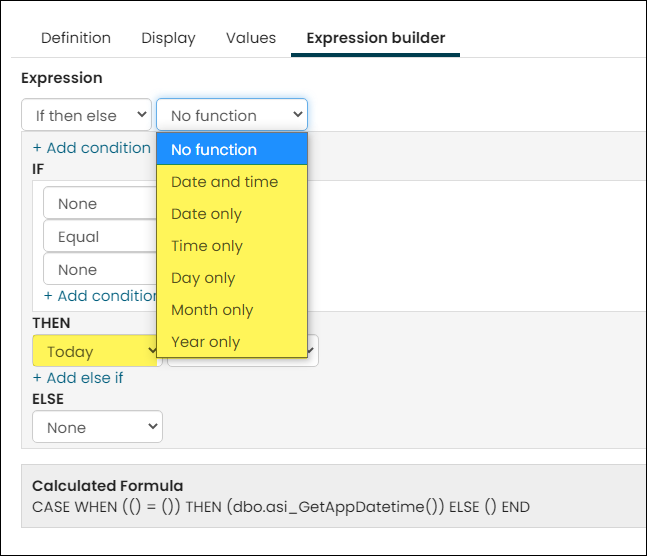Click the ELSE label
Viewport: 647px width, 556px height.
click(48, 399)
